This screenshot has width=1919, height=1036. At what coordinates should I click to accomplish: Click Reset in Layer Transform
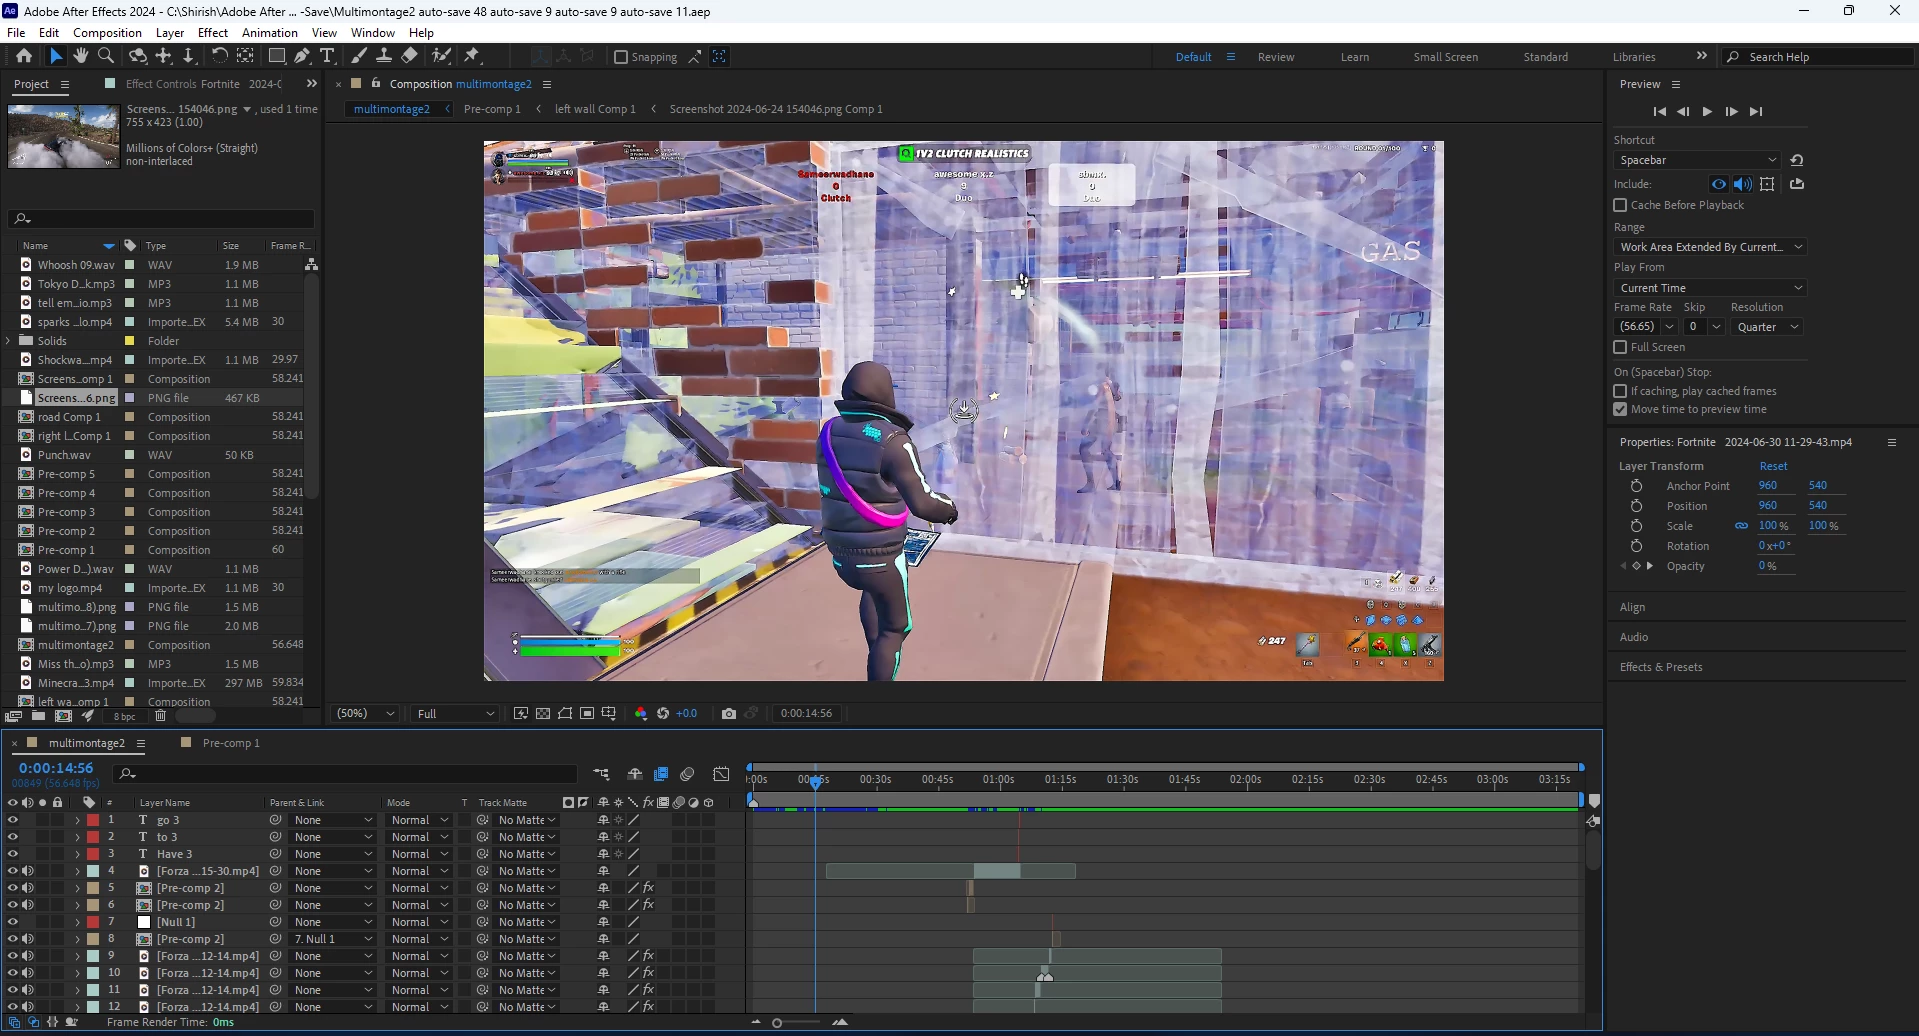pyautogui.click(x=1773, y=466)
